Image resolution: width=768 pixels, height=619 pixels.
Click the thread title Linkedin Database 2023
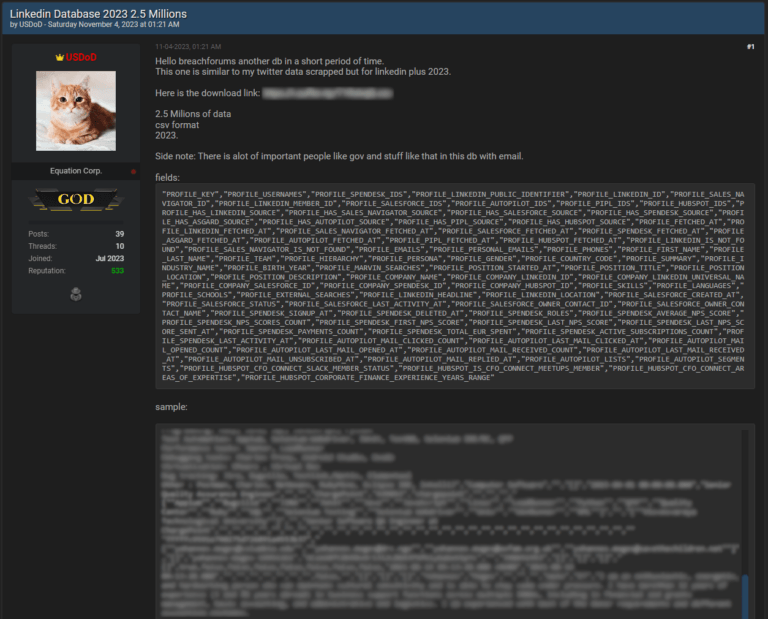point(98,14)
